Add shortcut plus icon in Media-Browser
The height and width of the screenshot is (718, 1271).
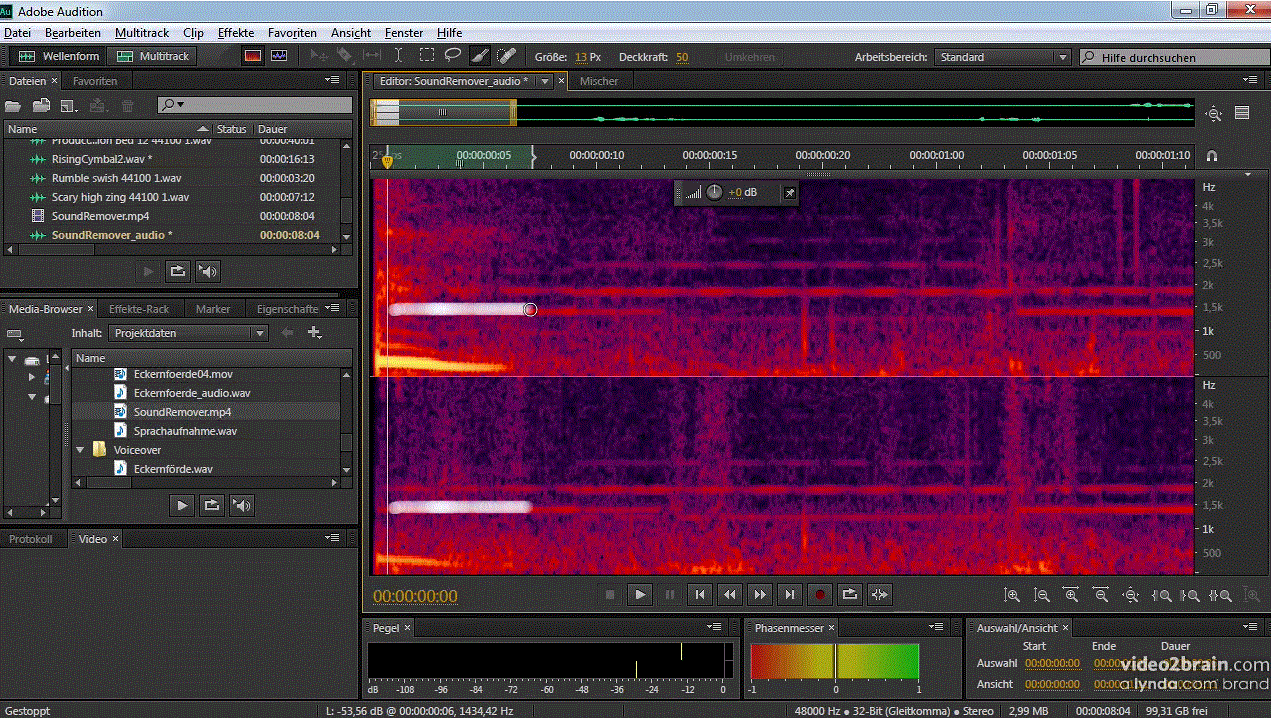click(x=314, y=332)
